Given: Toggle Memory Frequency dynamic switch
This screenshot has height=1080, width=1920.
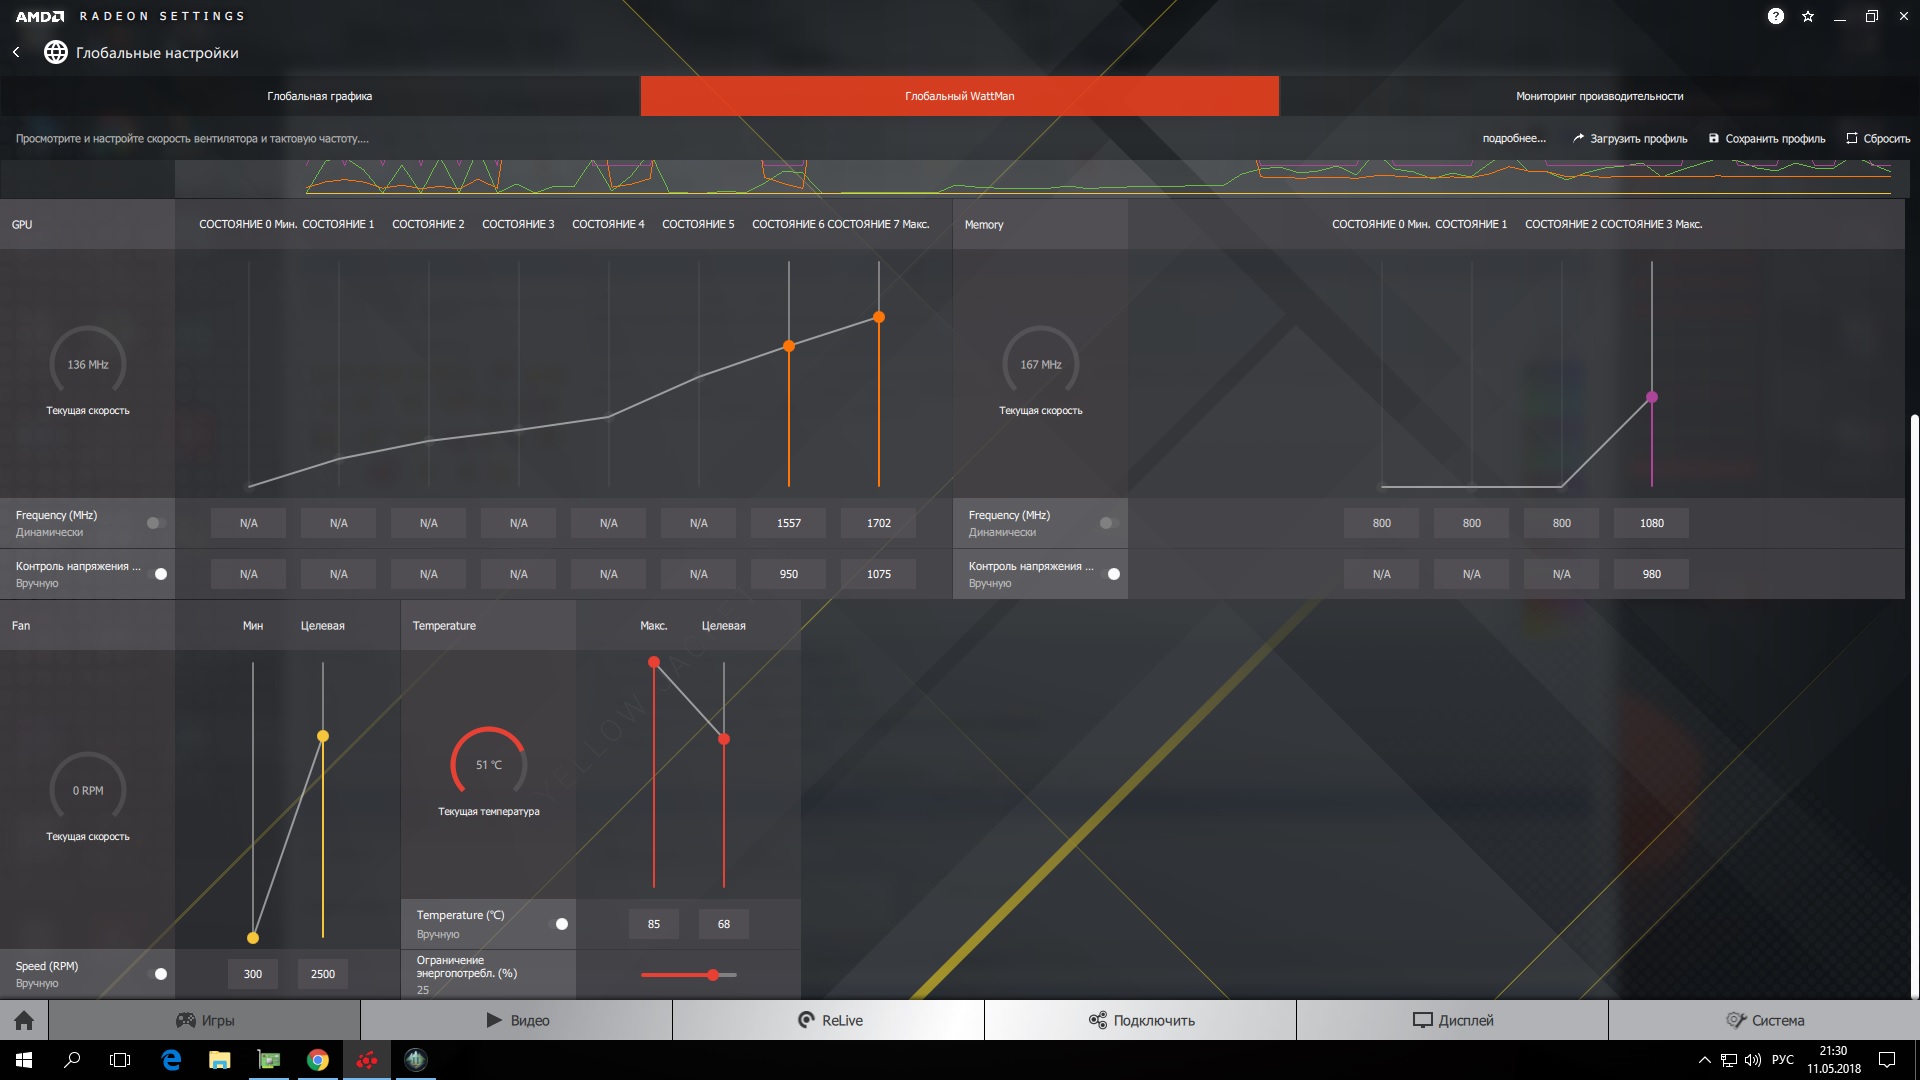Looking at the screenshot, I should point(1109,523).
